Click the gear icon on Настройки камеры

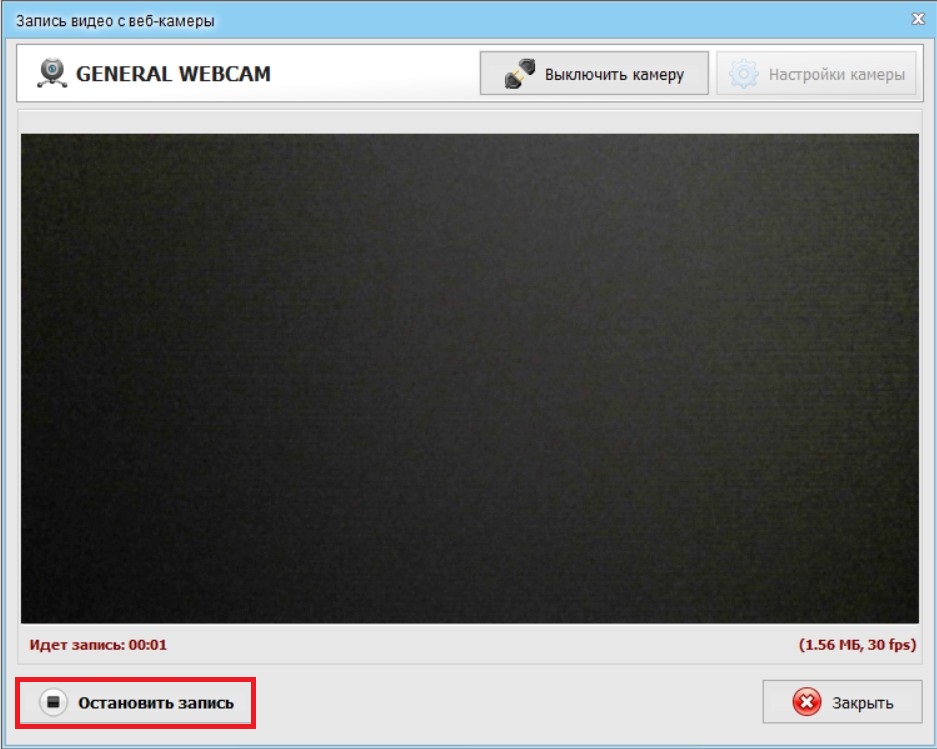743,74
